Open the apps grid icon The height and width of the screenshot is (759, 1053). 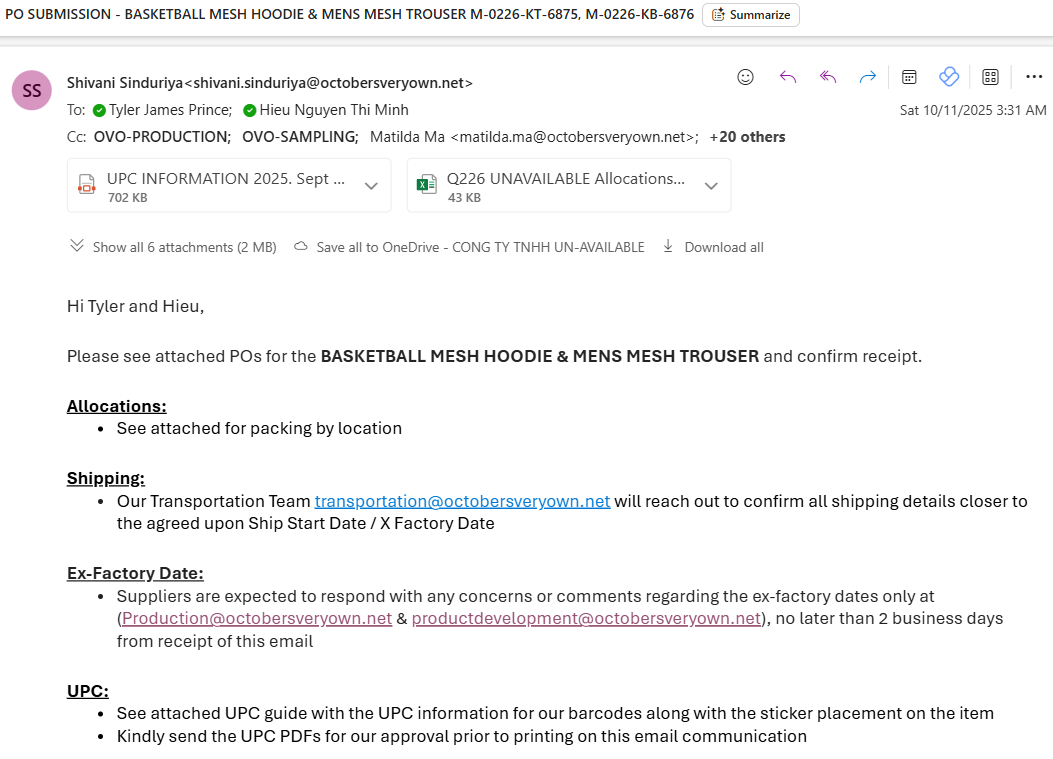tap(991, 77)
